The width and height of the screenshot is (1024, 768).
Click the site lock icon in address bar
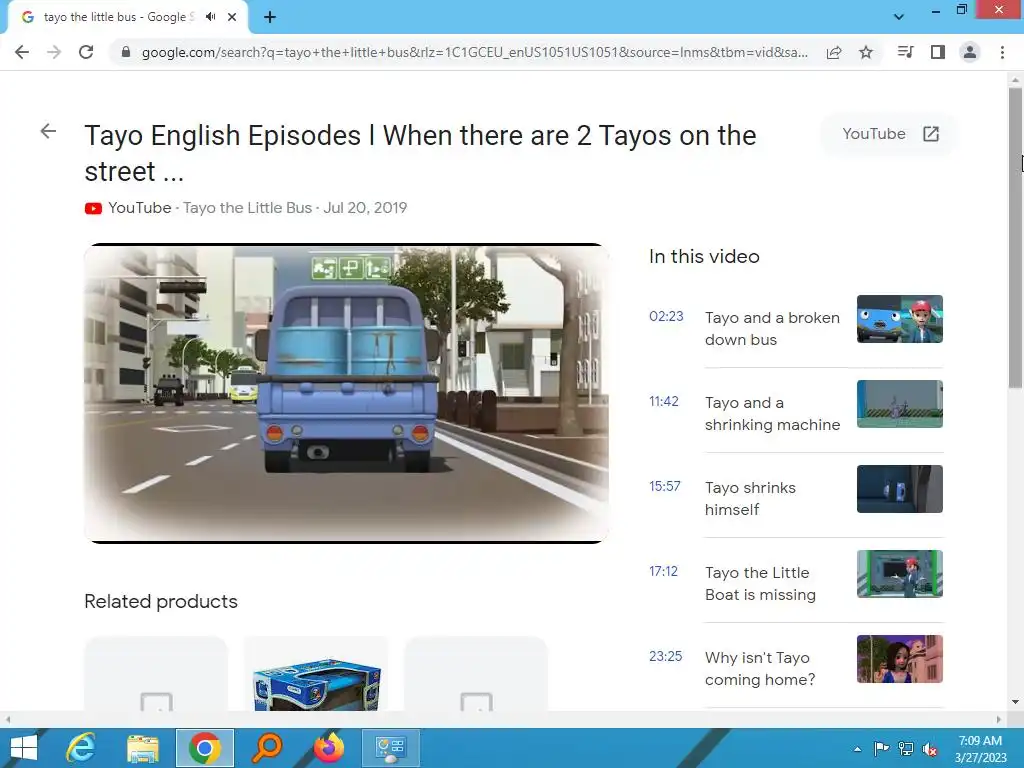coord(126,52)
